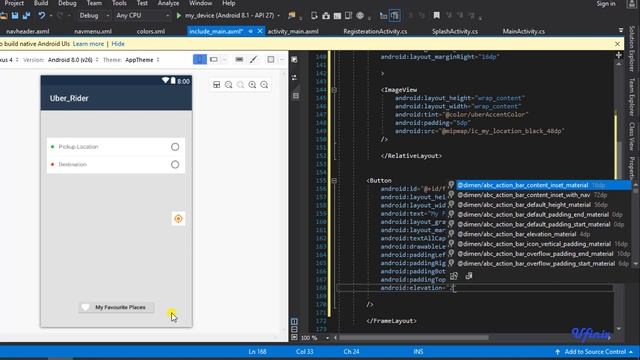
Task: Click the Hide link in info bar
Action: pos(118,44)
